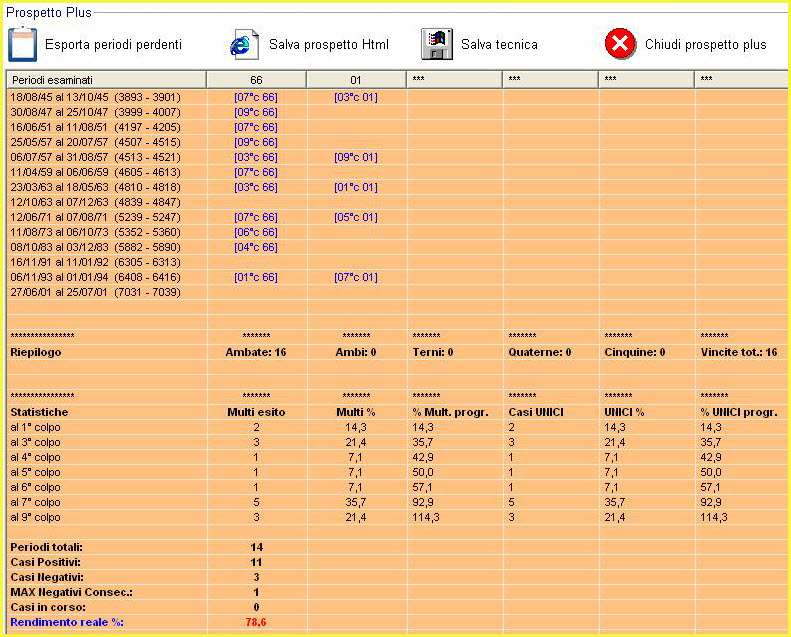The image size is (791, 637).
Task: Click the floppy disk save icon
Action: click(x=437, y=44)
